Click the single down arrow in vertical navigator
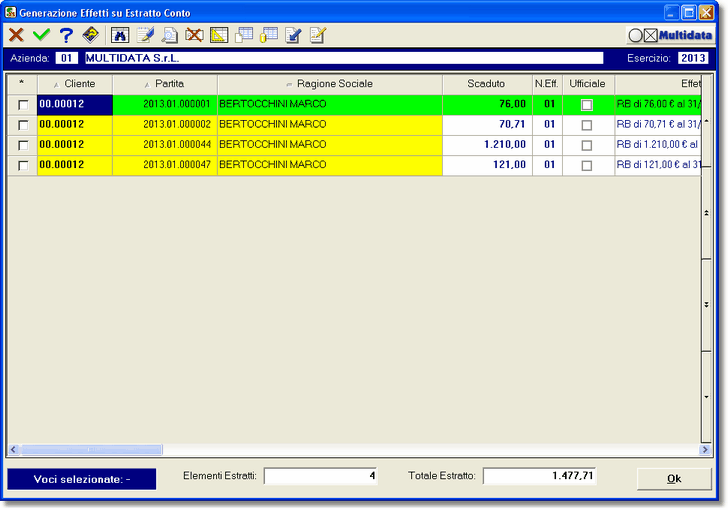 click(707, 397)
